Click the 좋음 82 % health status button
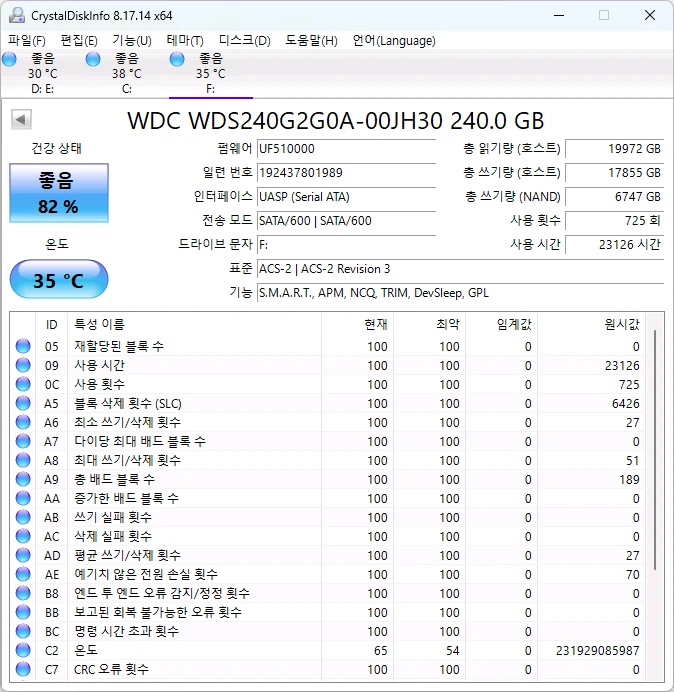Viewport: 674px width, 692px height. pos(59,193)
